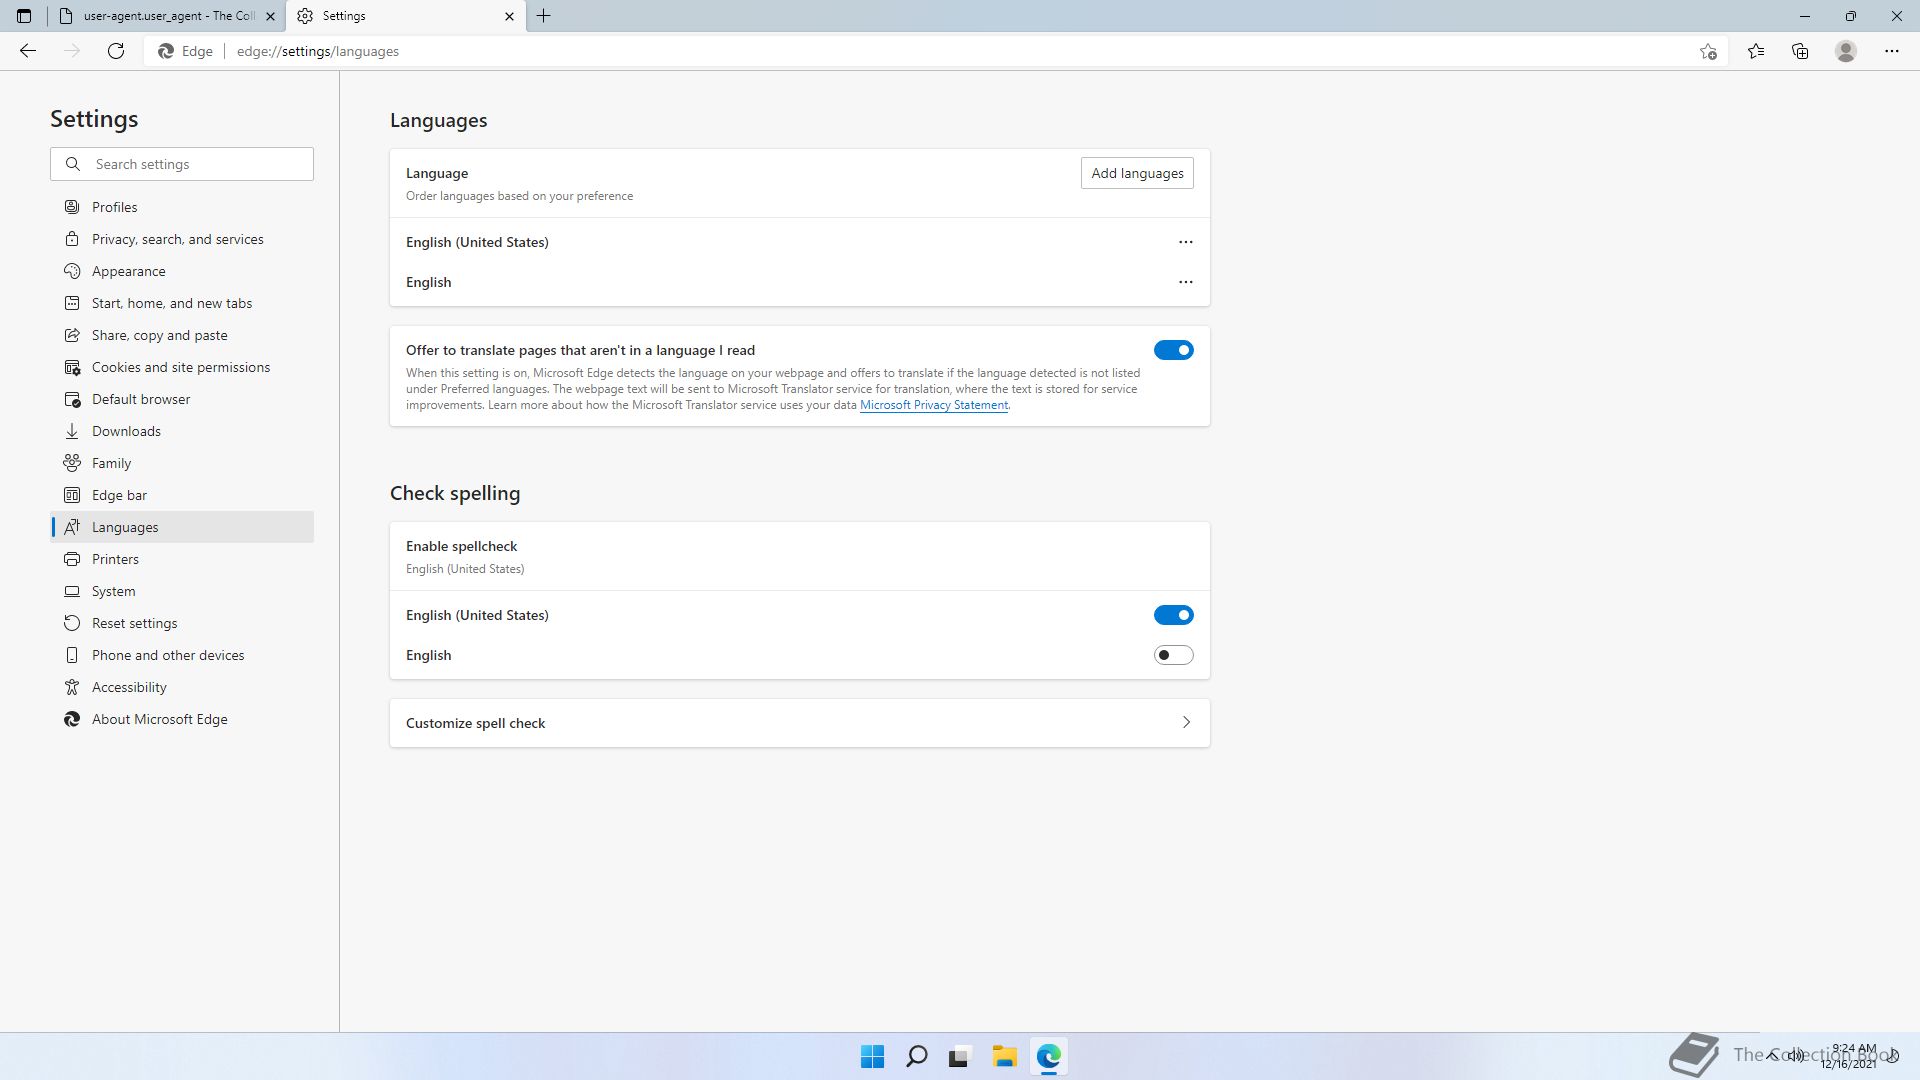Screen dimensions: 1920x1080
Task: Click the Favorites star icon in toolbar
Action: point(1755,51)
